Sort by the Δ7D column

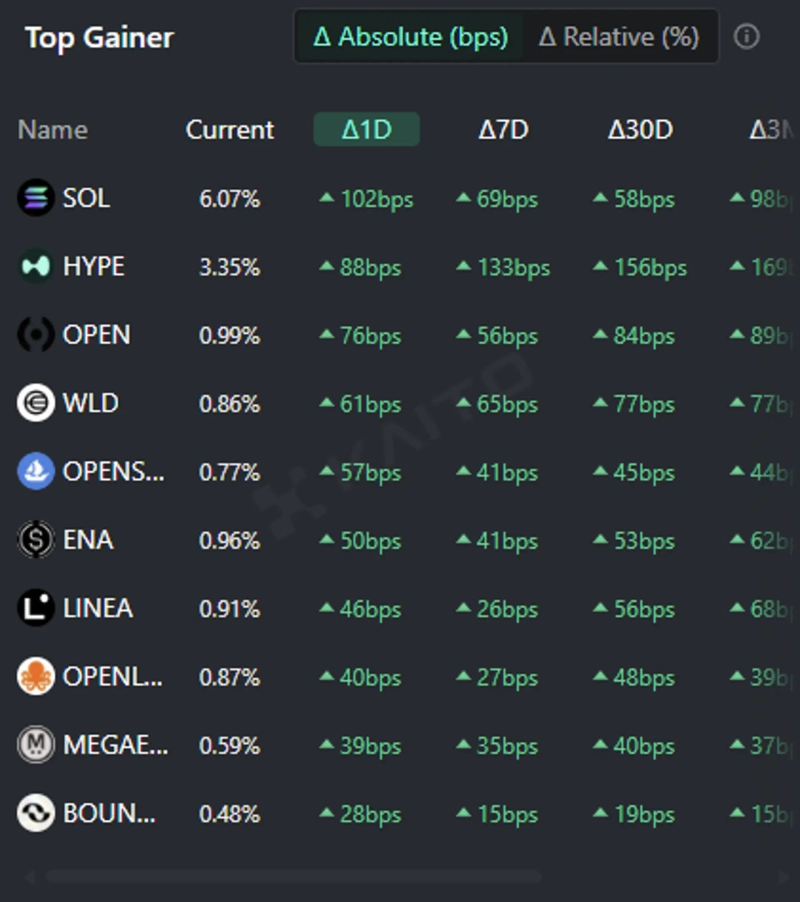pos(503,130)
